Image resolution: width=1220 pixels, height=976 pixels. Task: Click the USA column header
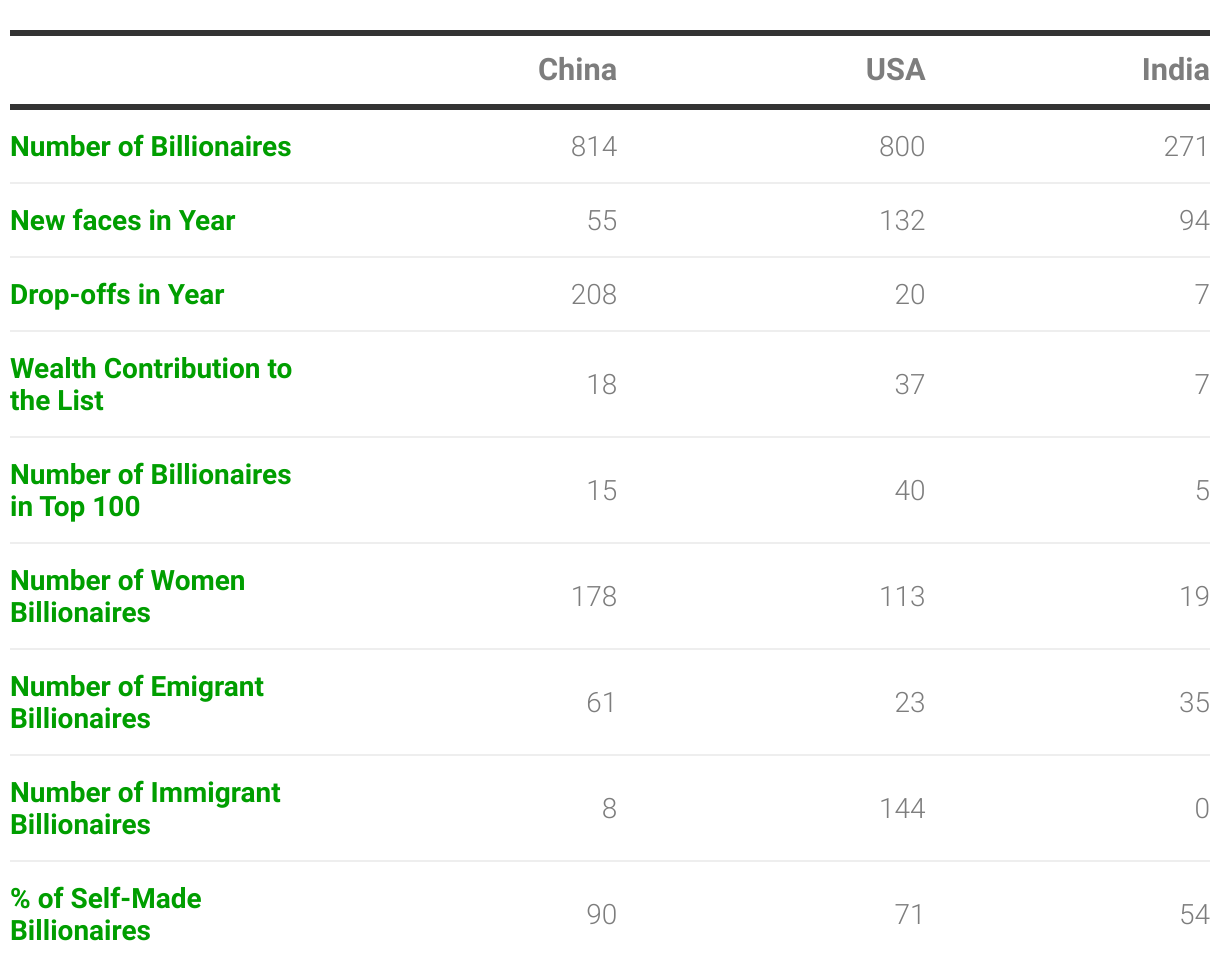(x=895, y=69)
